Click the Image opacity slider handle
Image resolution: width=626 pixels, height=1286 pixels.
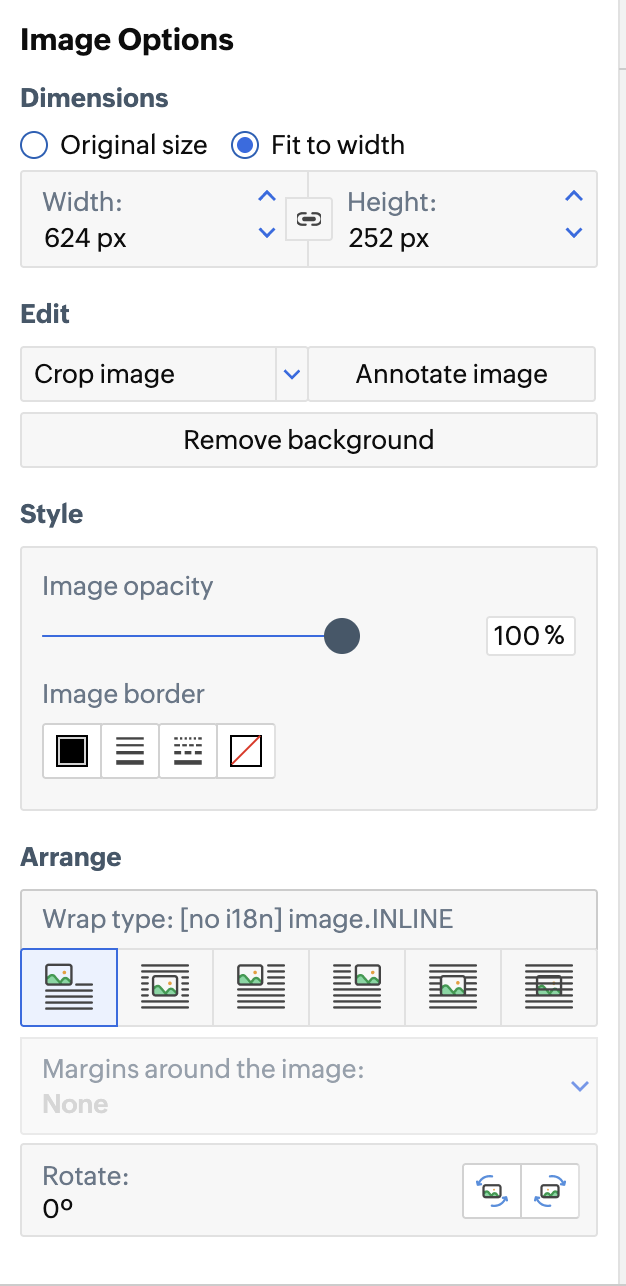[342, 635]
